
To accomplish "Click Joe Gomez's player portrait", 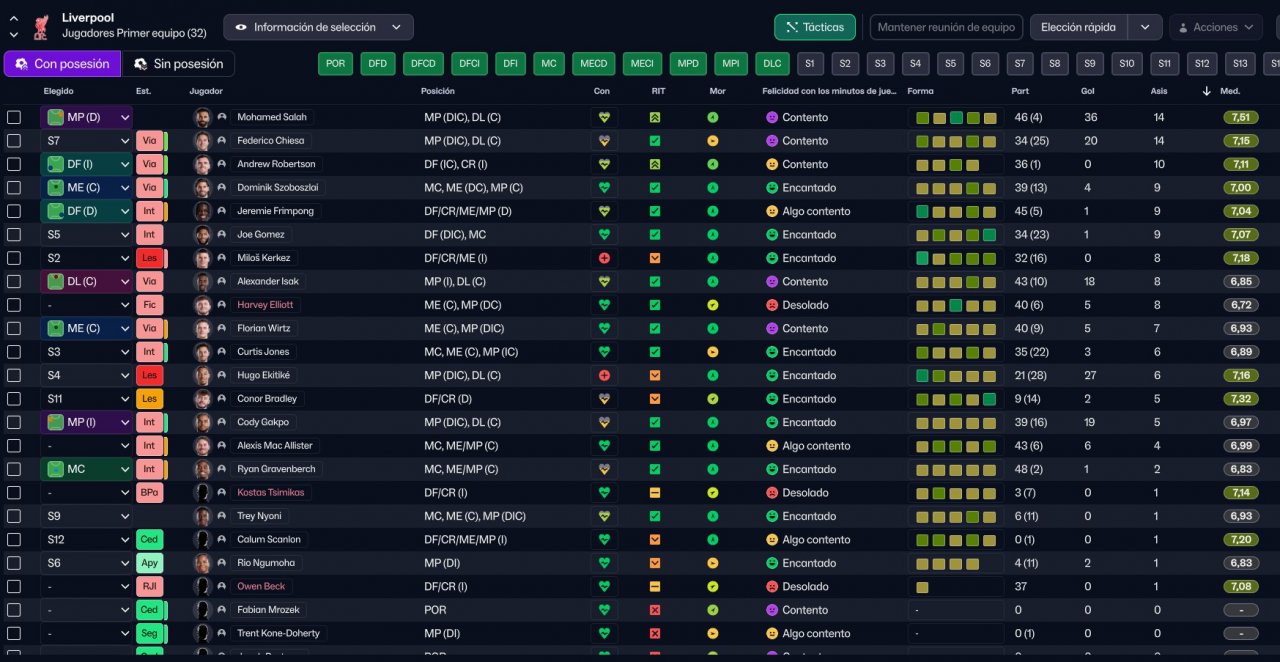I will 203,235.
